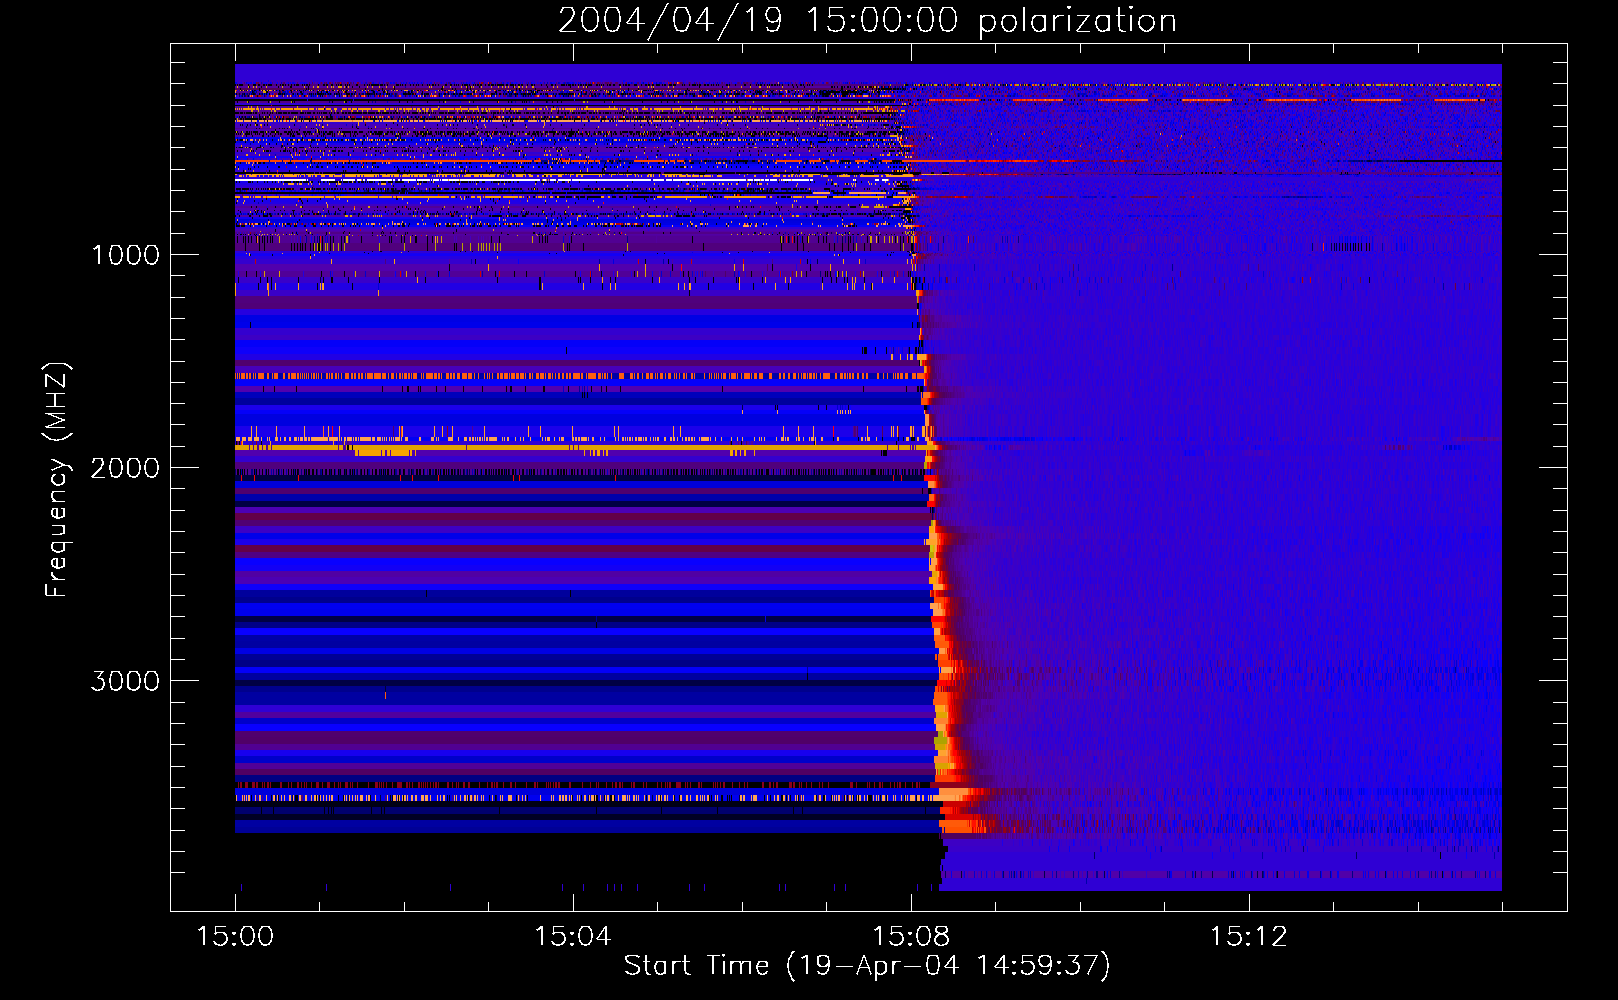Click the 15:08 time tick label

(x=910, y=937)
